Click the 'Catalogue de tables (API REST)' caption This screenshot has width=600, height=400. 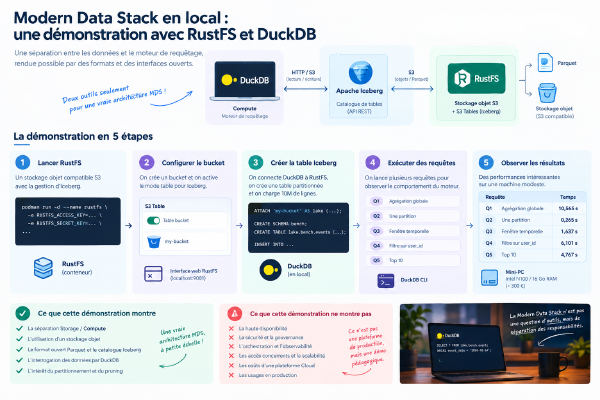coord(359,108)
